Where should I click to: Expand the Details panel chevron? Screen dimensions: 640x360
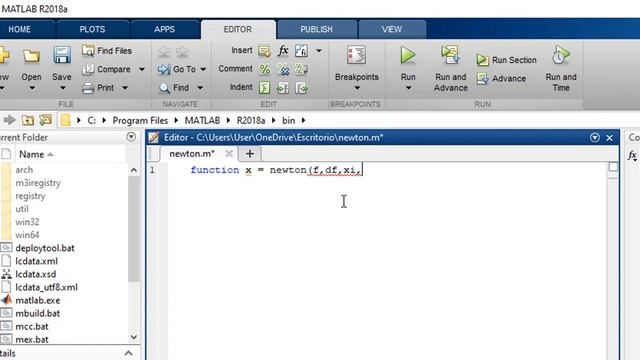[x=129, y=353]
